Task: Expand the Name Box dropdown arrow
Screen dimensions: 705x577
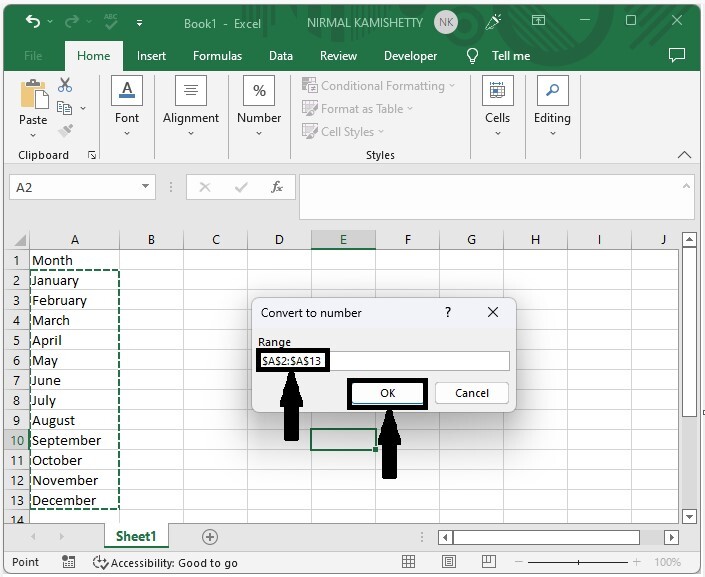Action: (x=146, y=187)
